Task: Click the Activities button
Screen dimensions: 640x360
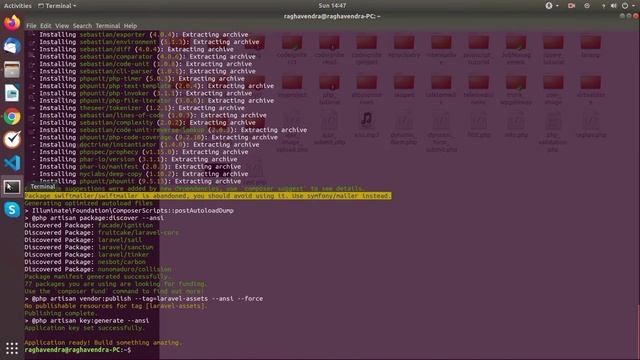Action: (x=18, y=6)
